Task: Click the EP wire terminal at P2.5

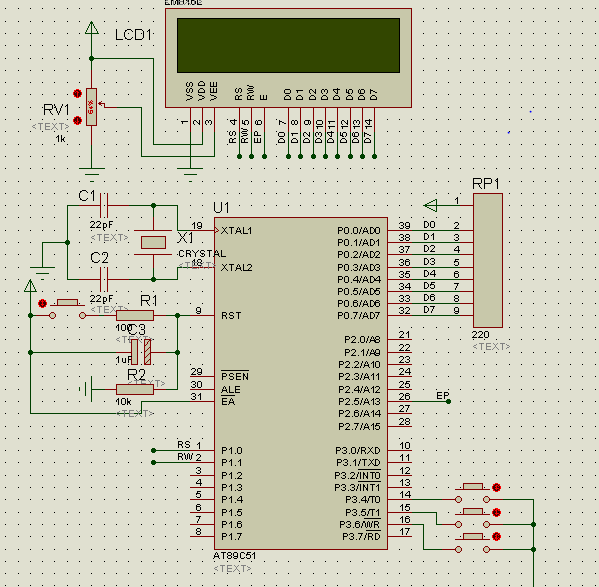Action: point(448,401)
